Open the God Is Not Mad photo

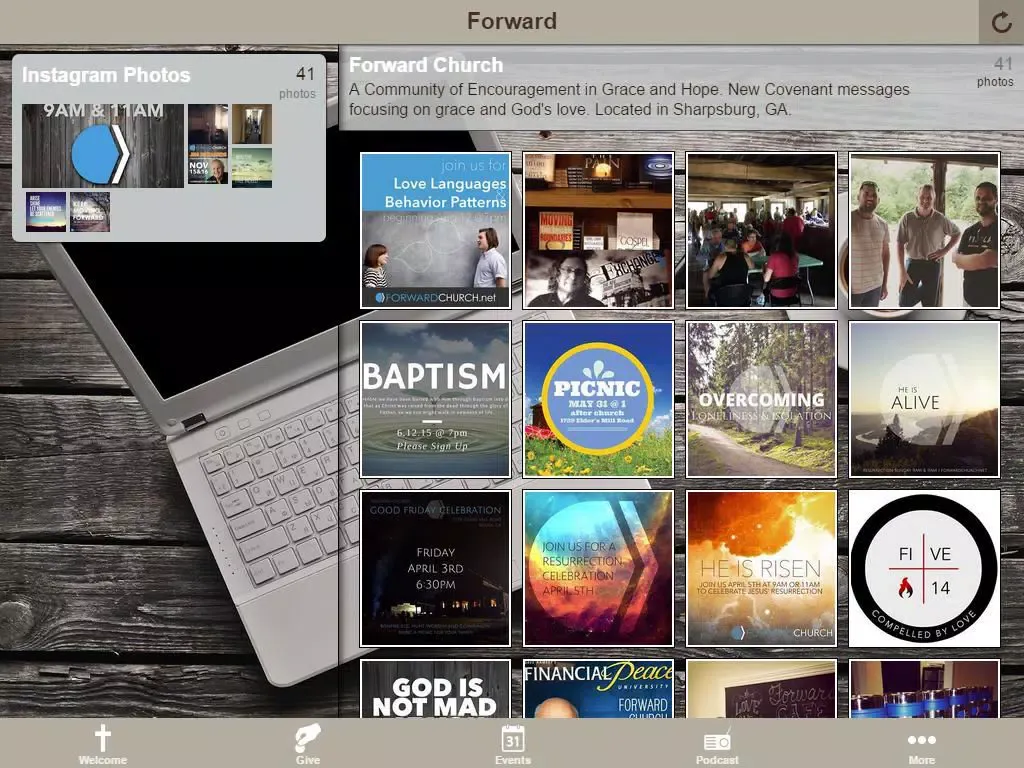(436, 688)
